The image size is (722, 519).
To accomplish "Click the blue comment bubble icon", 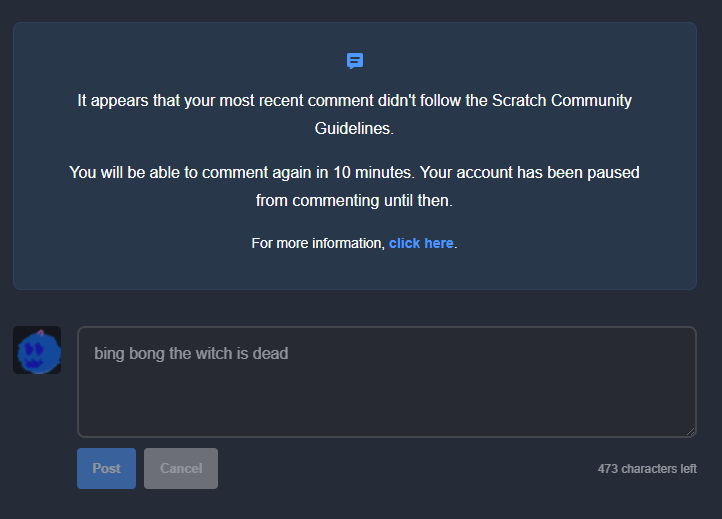I will pyautogui.click(x=355, y=61).
